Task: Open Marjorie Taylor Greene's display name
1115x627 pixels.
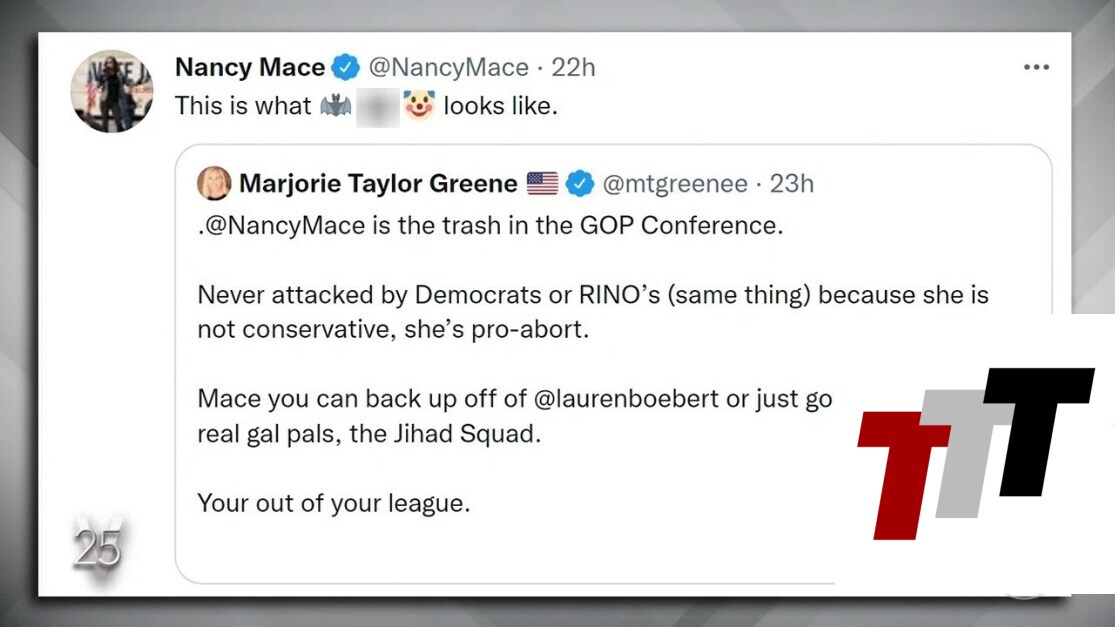Action: [378, 184]
